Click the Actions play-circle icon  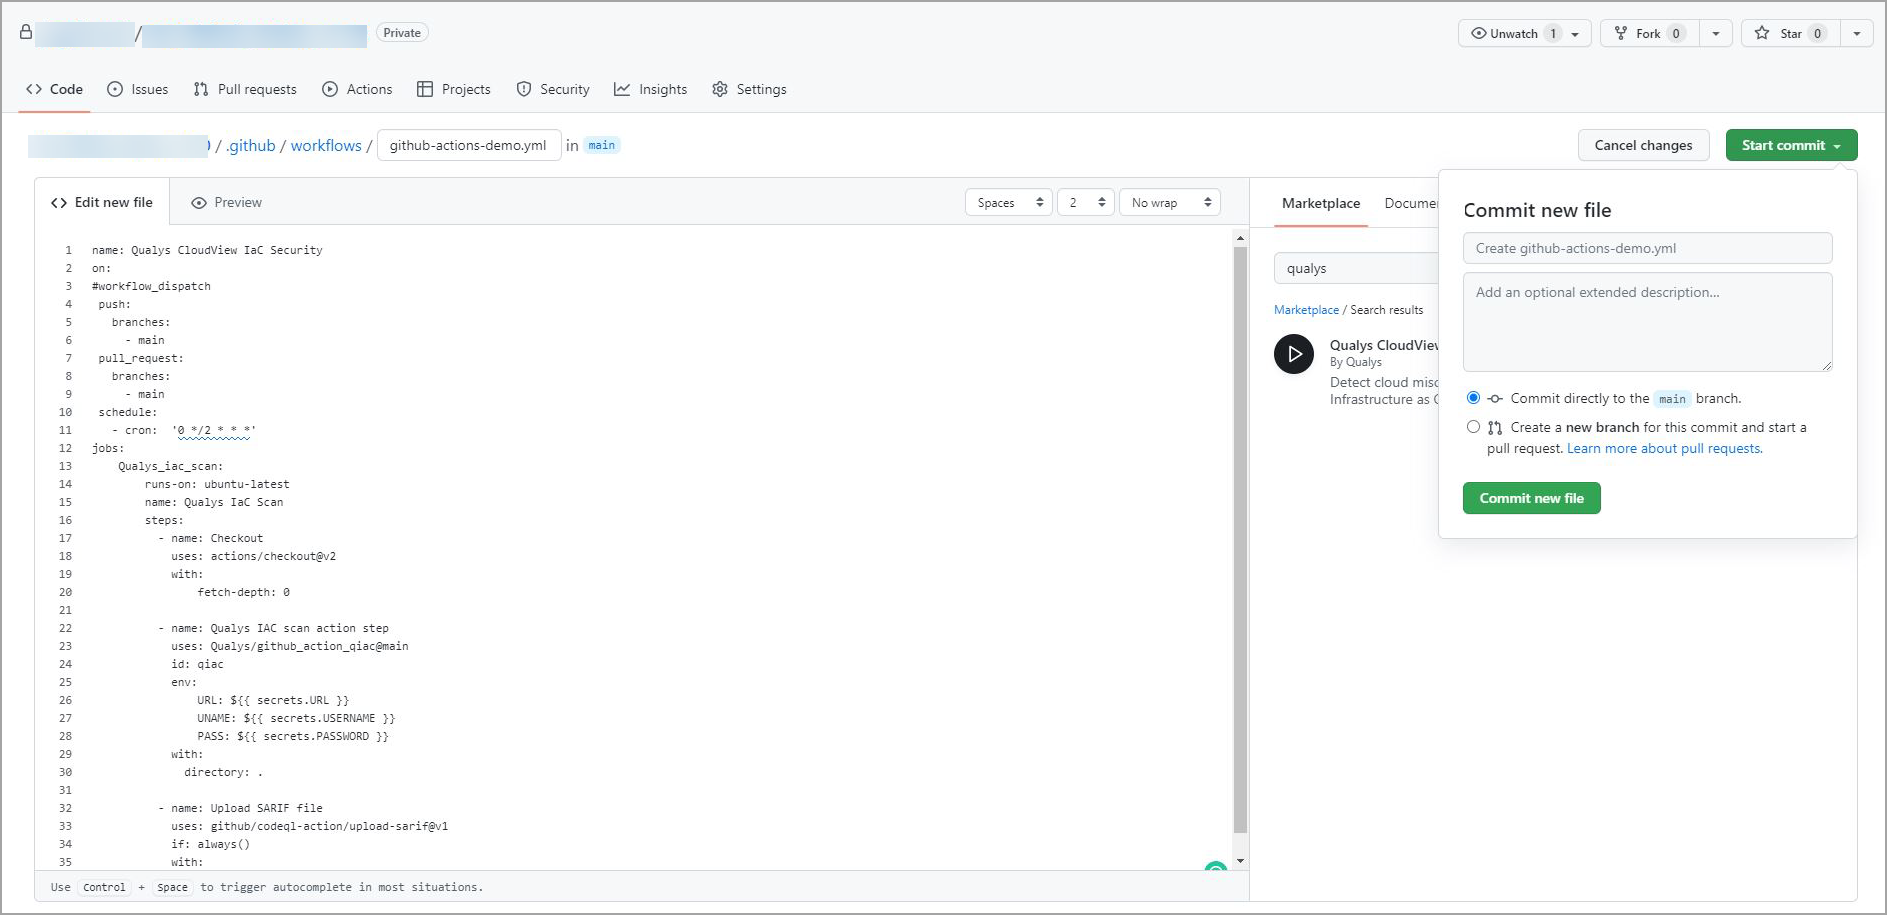point(329,89)
